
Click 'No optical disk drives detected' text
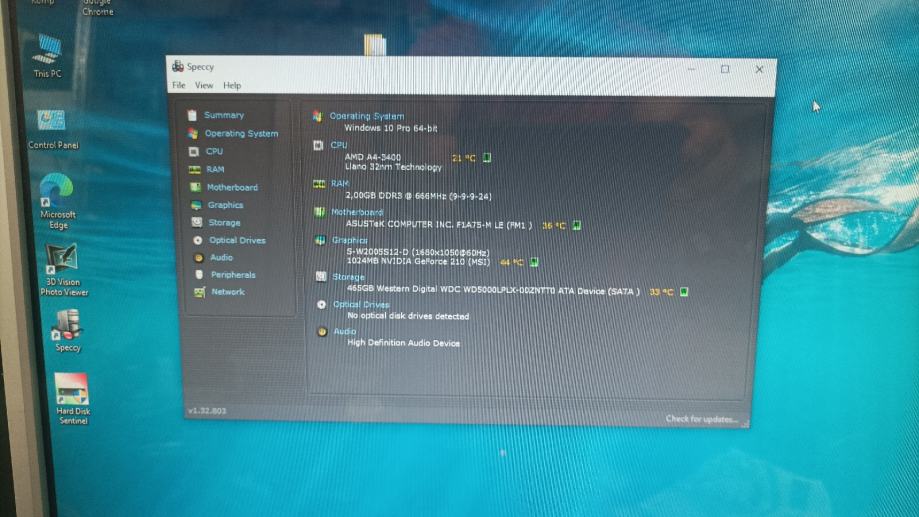coord(408,316)
